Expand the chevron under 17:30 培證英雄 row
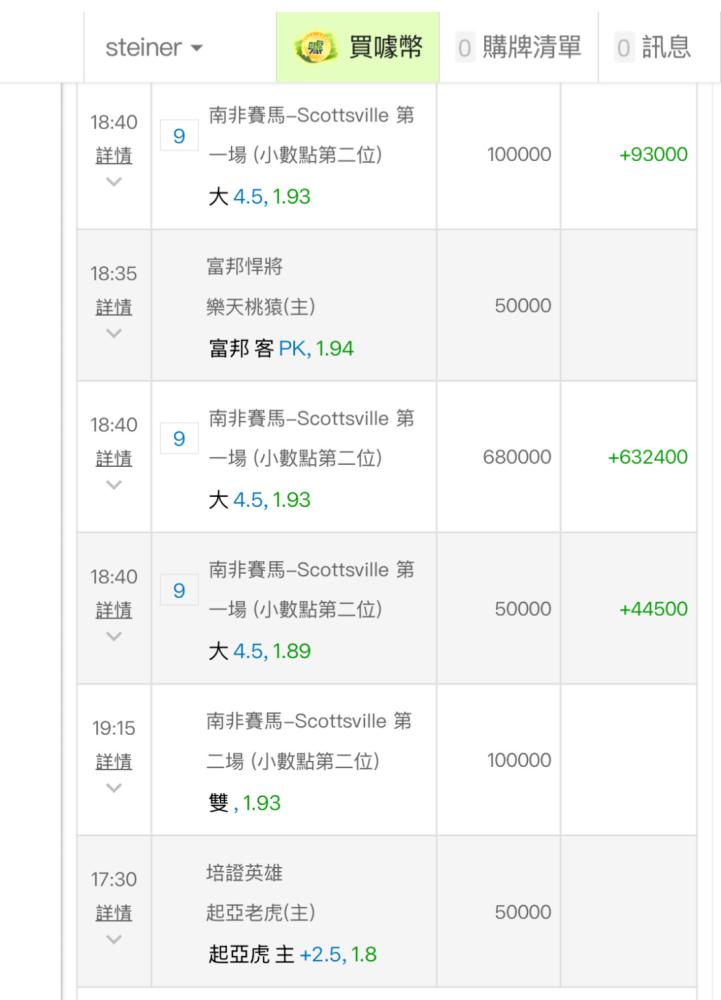 coord(113,939)
